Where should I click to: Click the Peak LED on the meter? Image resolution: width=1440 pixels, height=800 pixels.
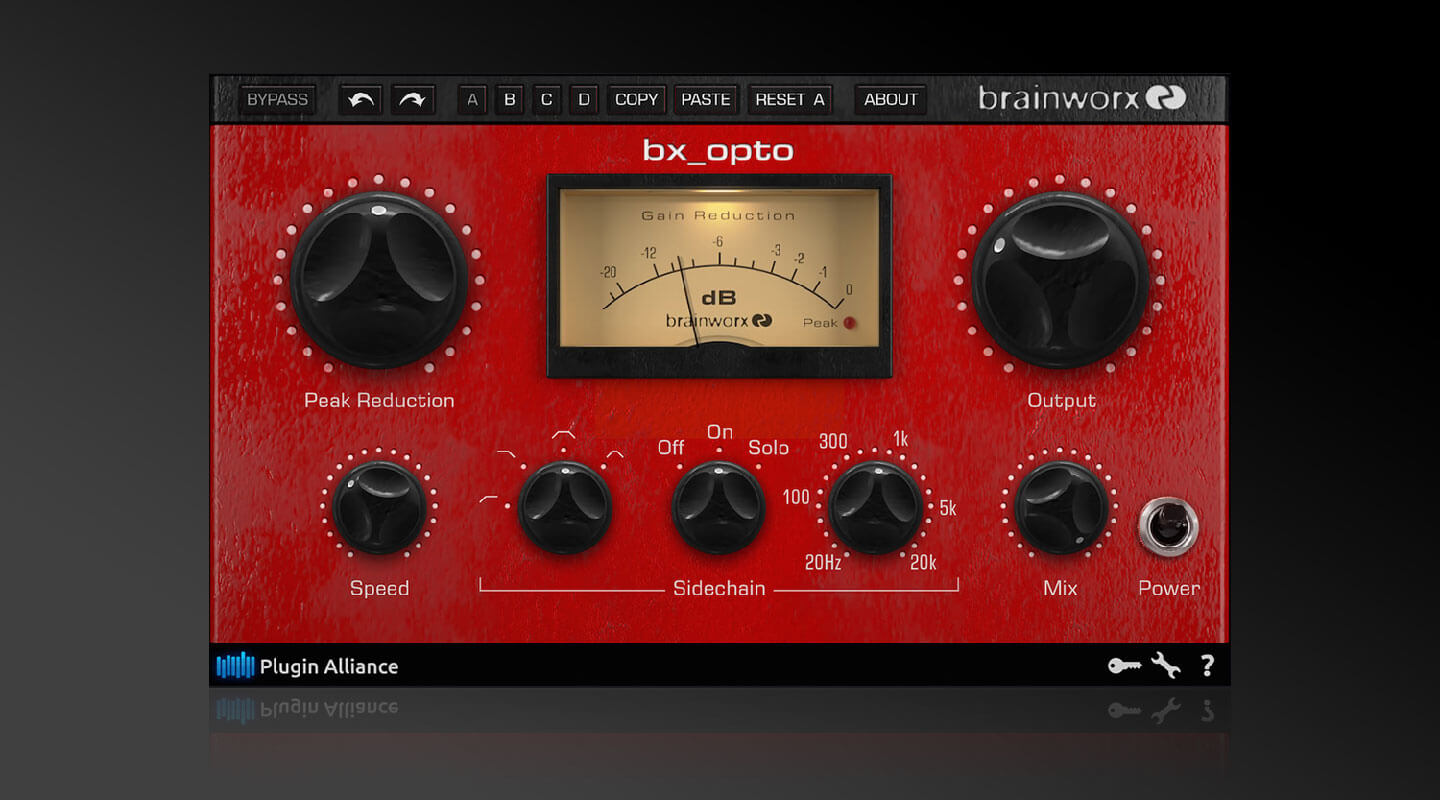[849, 323]
